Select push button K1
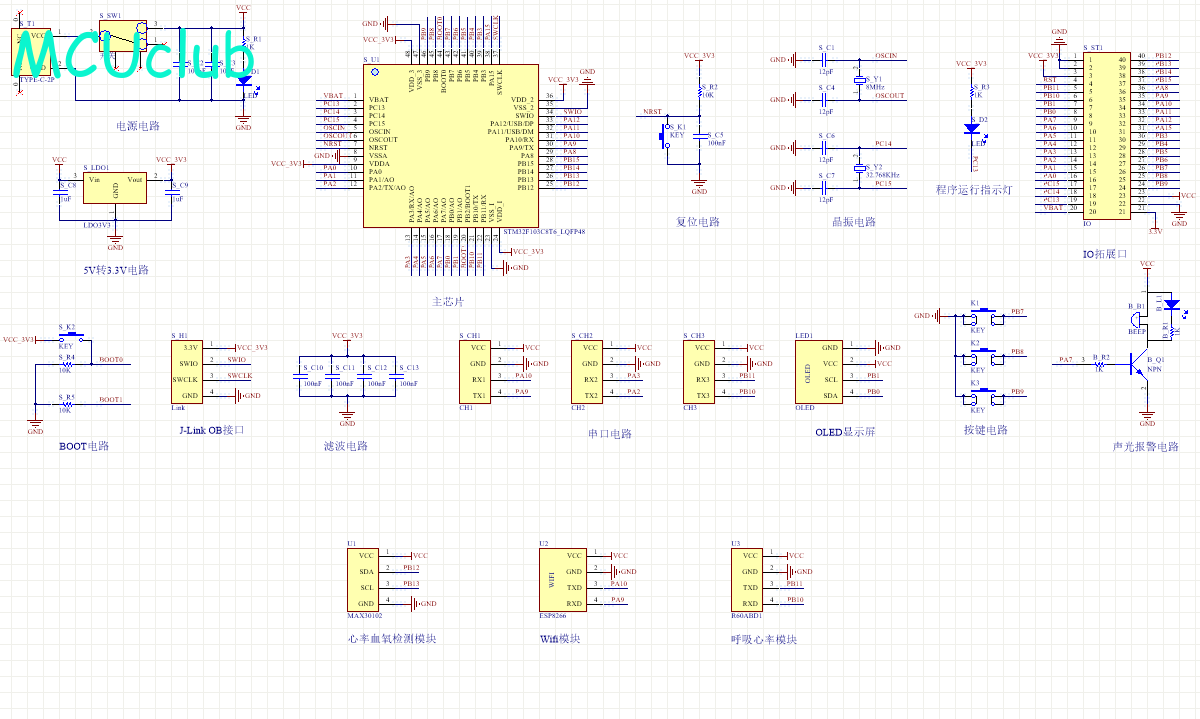Image resolution: width=1200 pixels, height=719 pixels. [x=984, y=316]
